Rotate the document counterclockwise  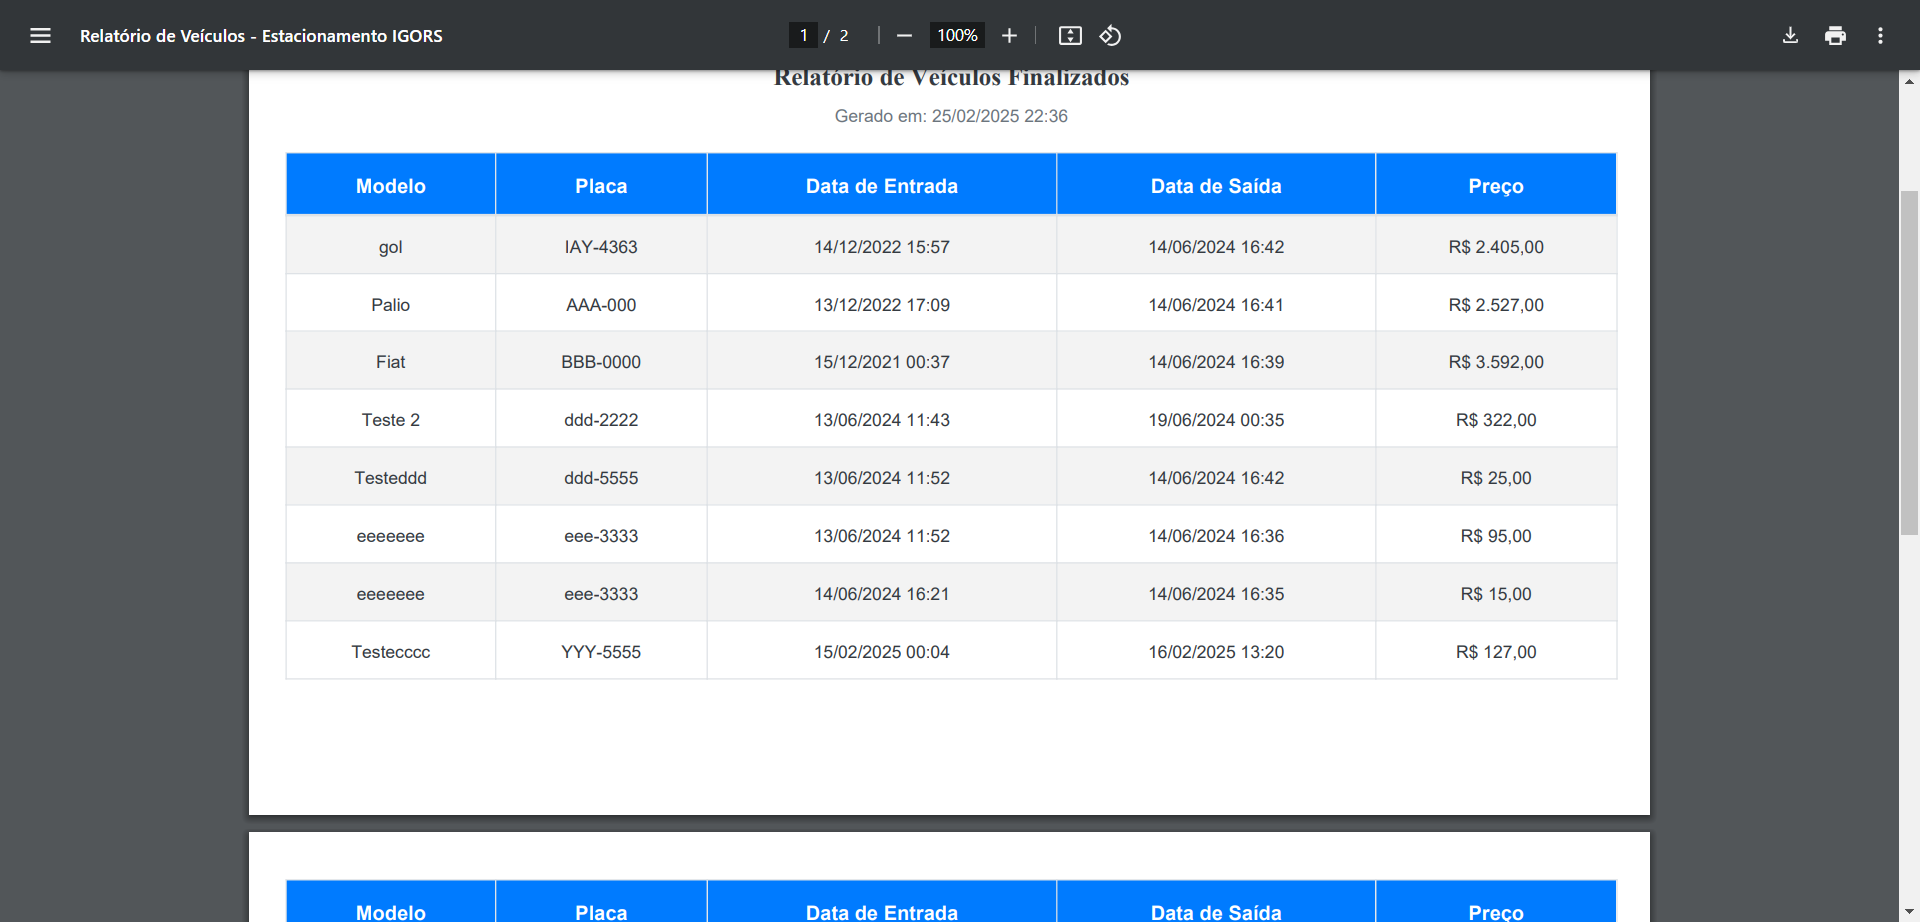pyautogui.click(x=1110, y=36)
